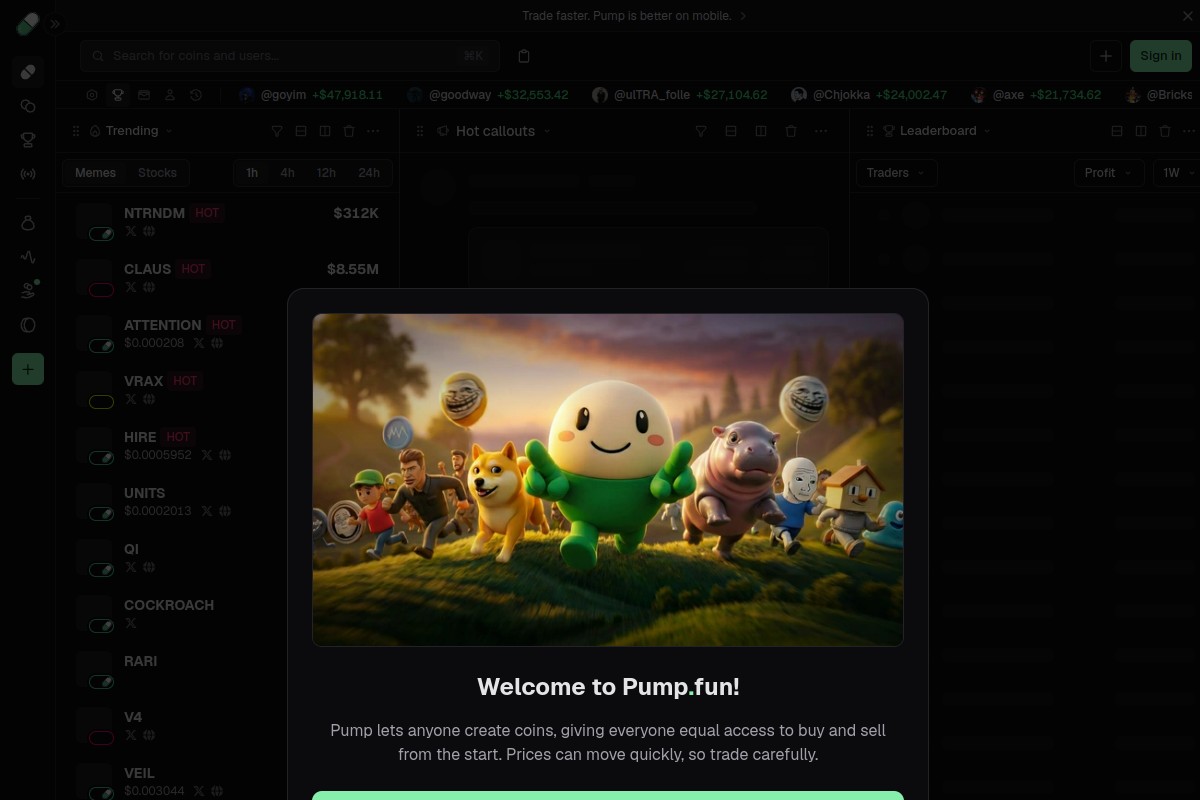Expand the sidebar with the double-chevron
1200x800 pixels.
(x=55, y=24)
